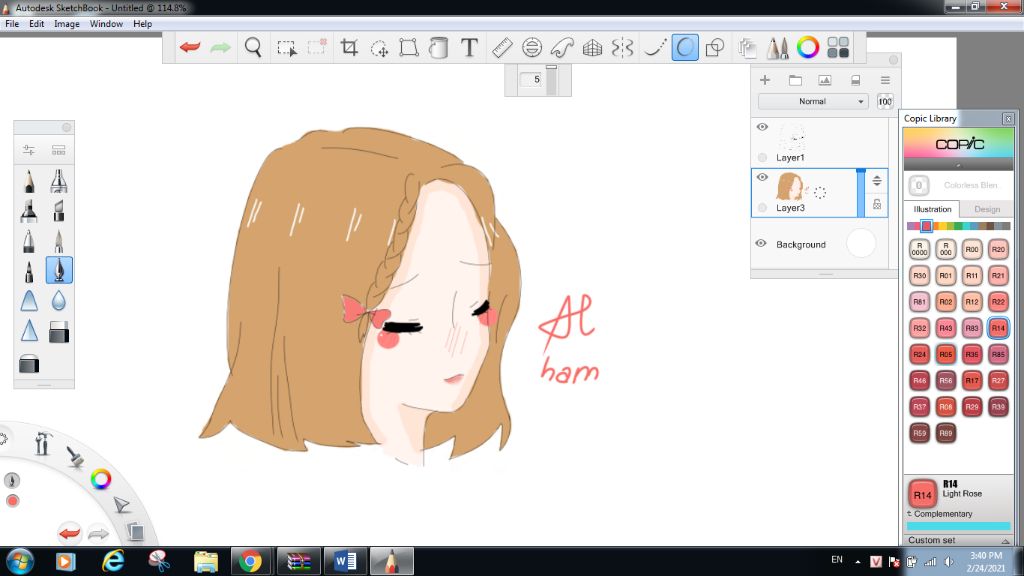Select the Airbrush in brush palette
The image size is (1024, 576).
click(59, 181)
